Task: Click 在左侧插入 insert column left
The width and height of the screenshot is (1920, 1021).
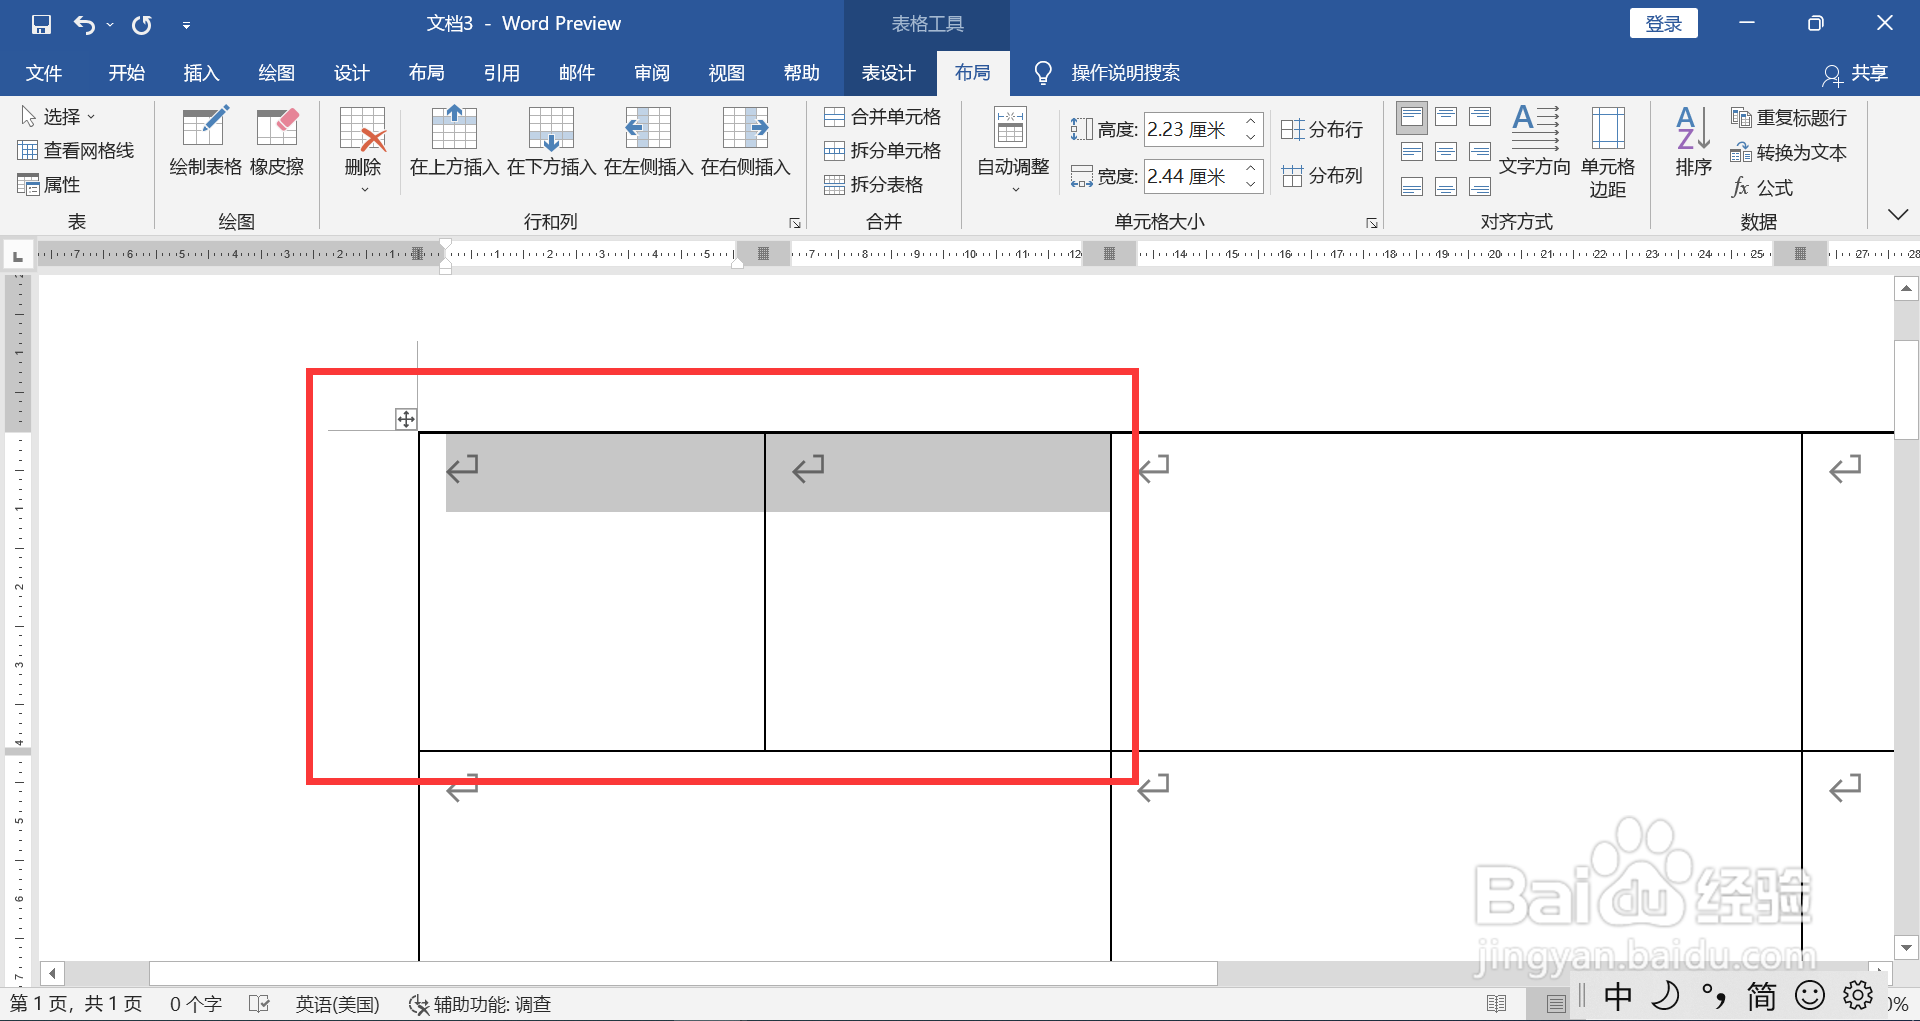Action: [648, 141]
